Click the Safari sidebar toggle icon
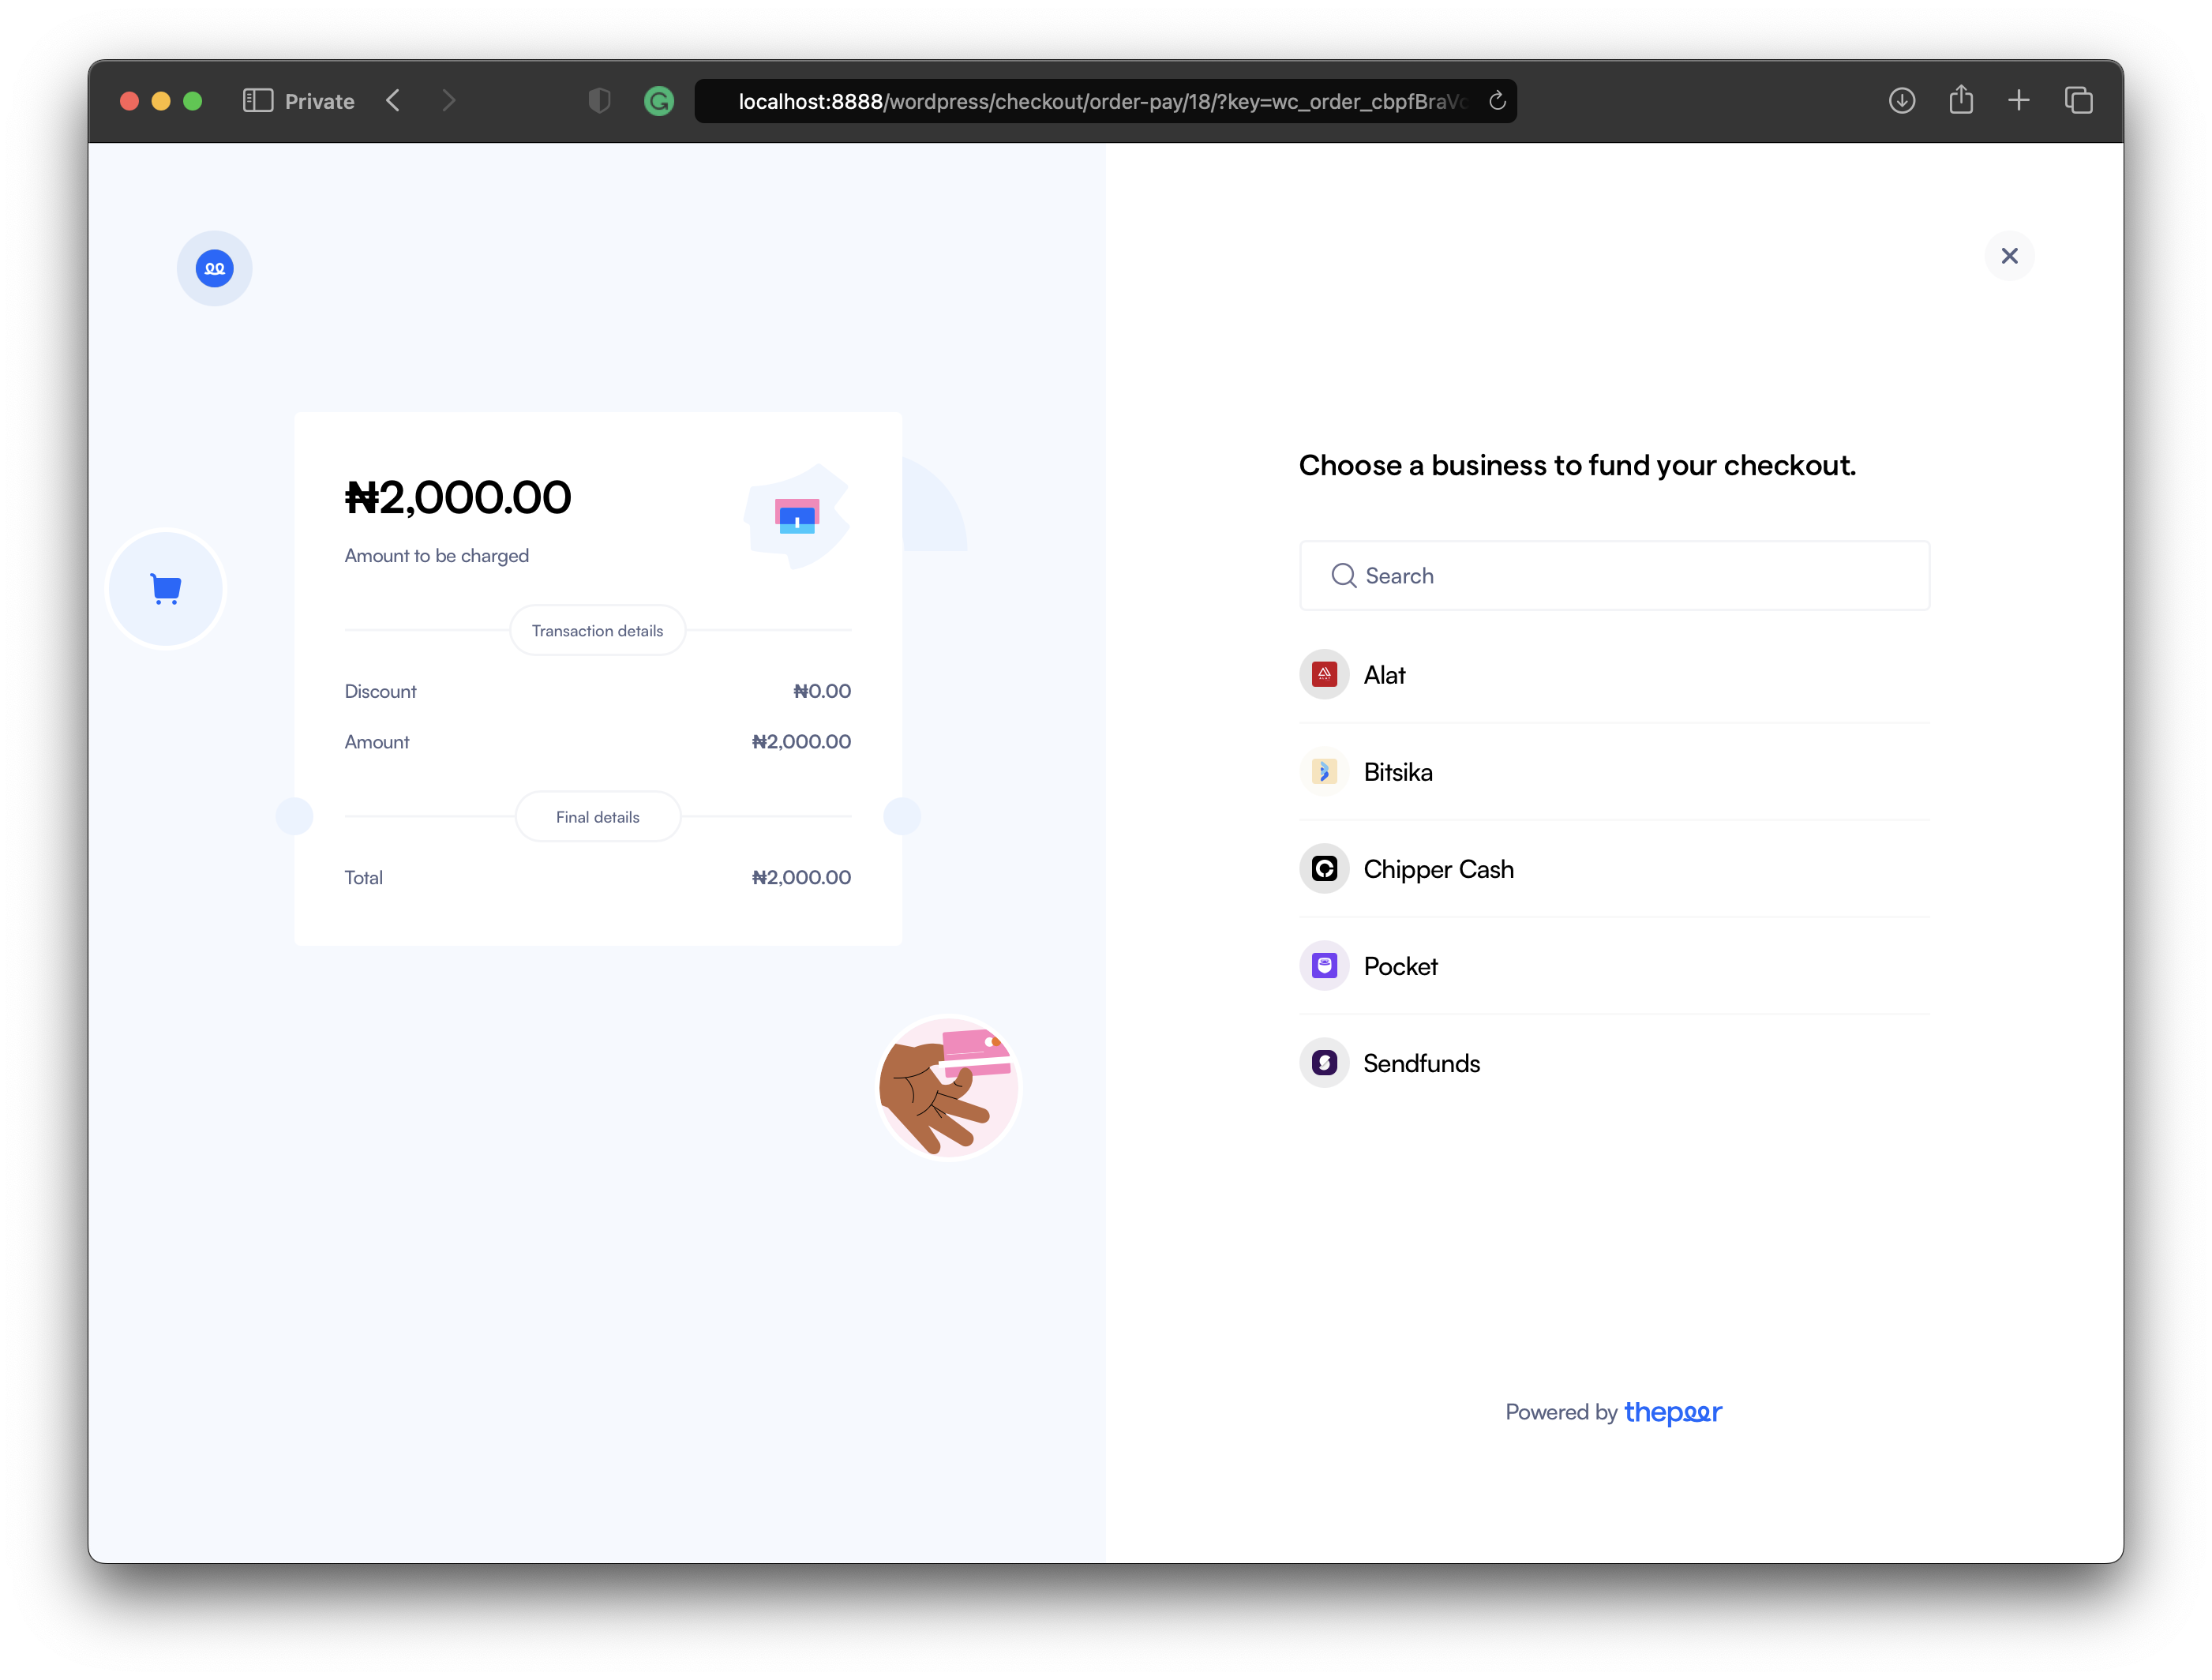The image size is (2212, 1680). (257, 101)
